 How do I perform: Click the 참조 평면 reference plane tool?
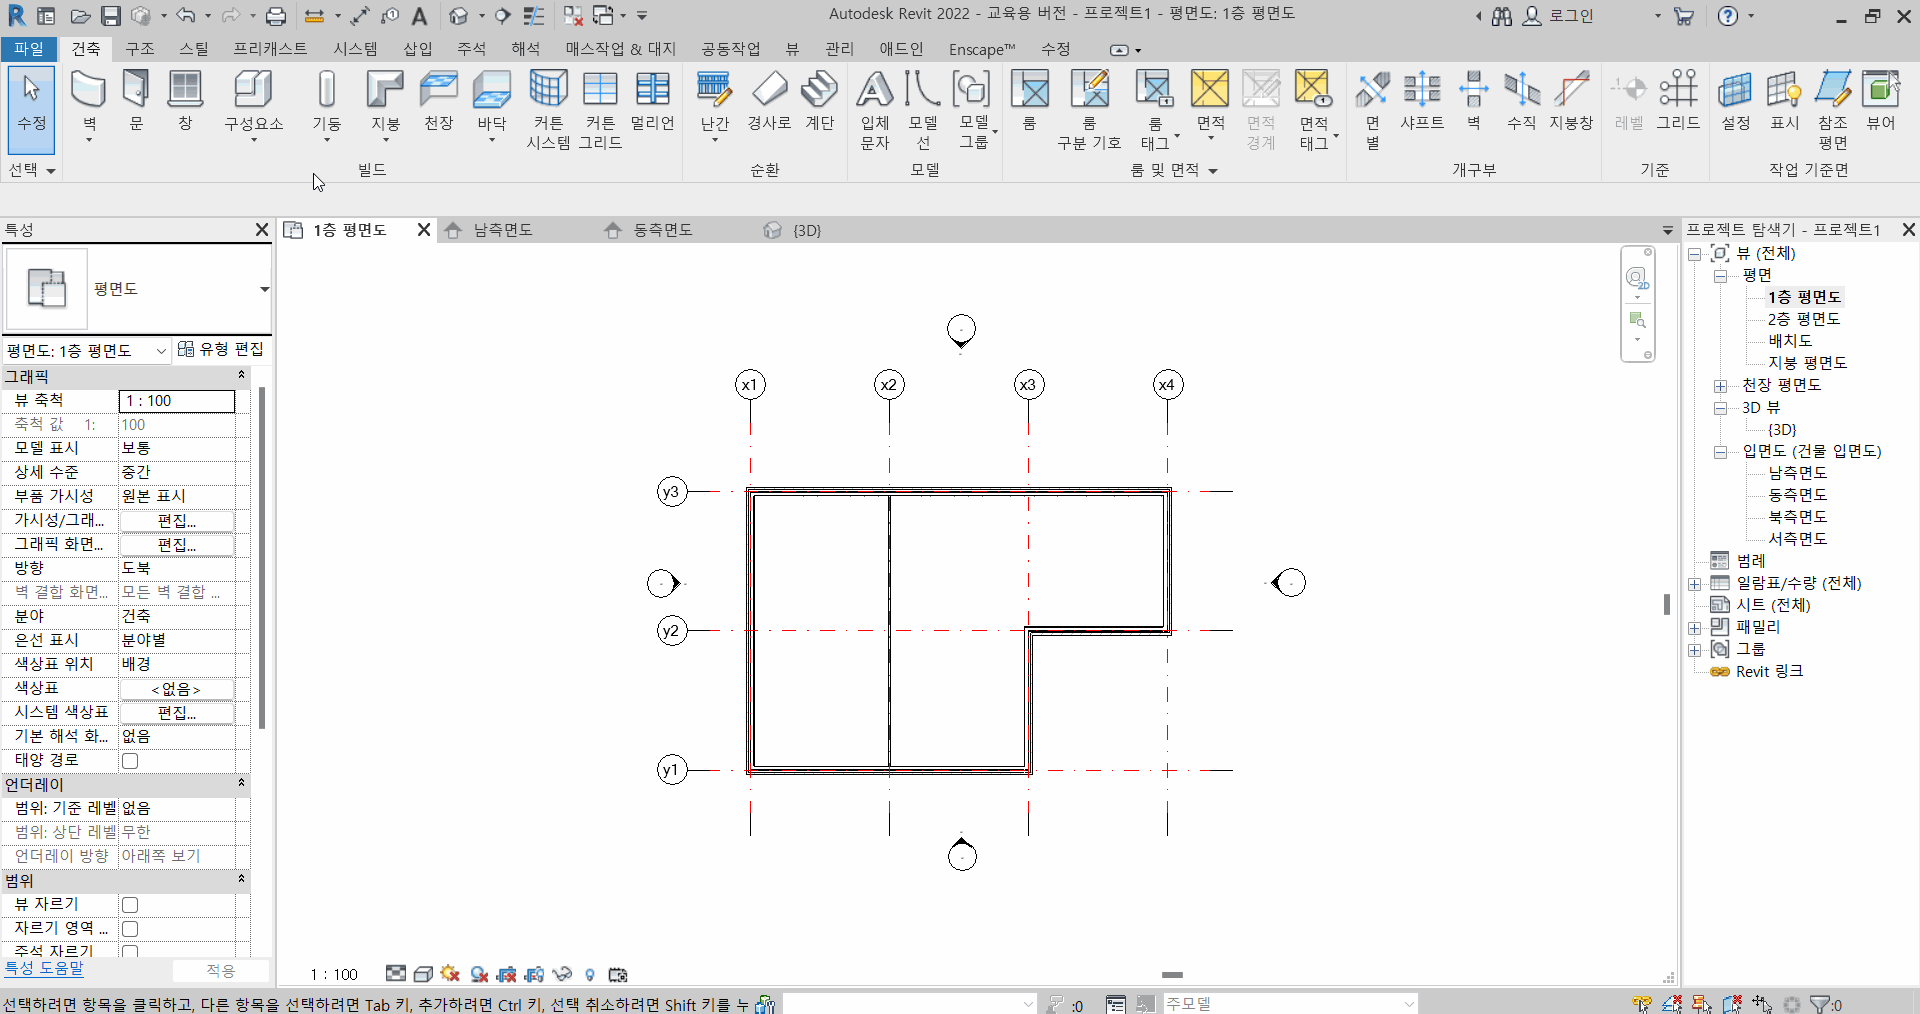1832,110
